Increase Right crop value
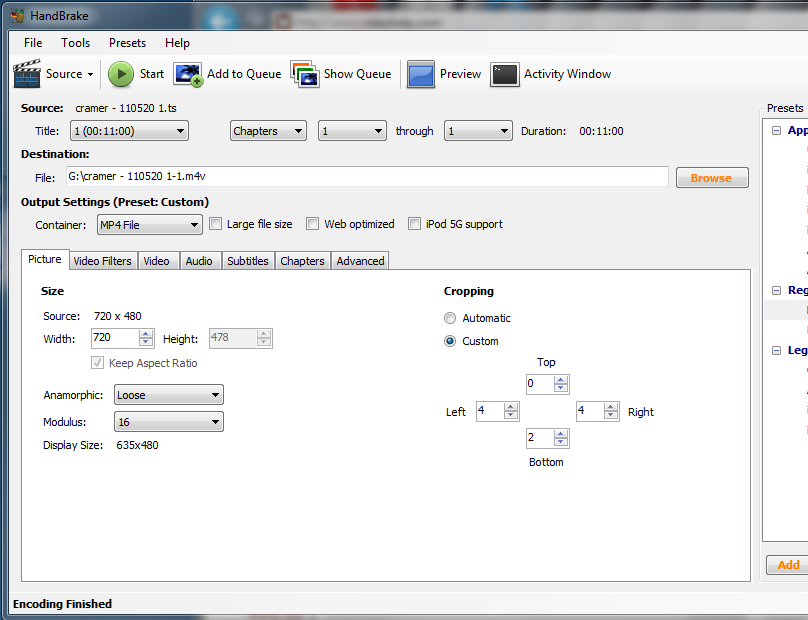Screen dimensions: 808x620 611,407
